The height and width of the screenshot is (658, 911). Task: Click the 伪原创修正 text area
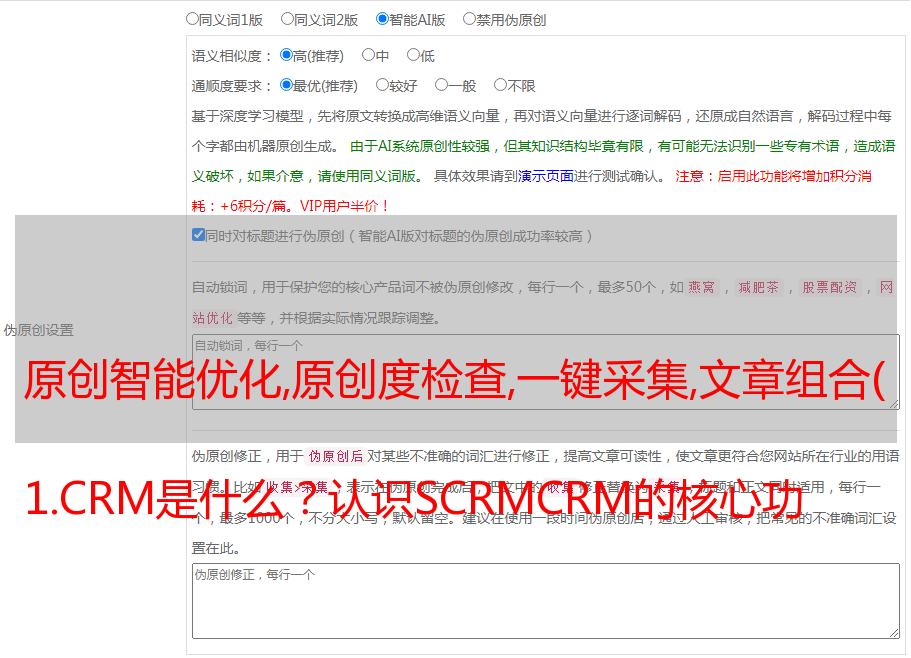(546, 601)
